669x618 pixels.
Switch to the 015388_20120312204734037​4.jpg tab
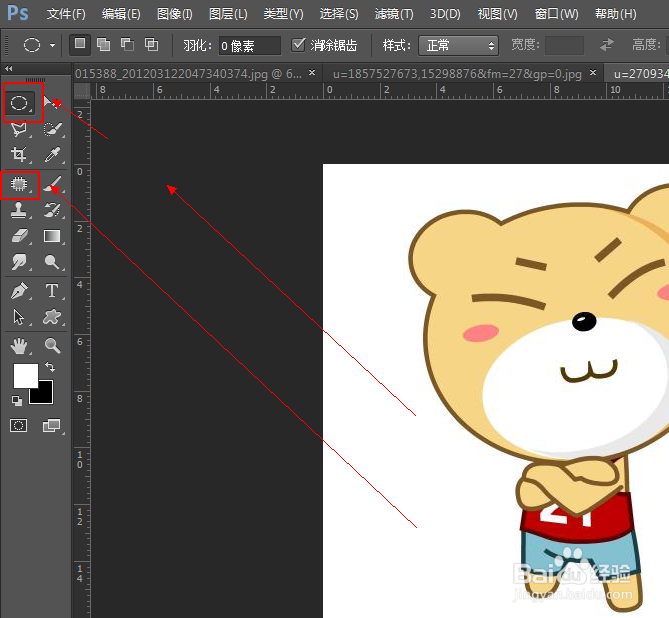click(x=188, y=74)
